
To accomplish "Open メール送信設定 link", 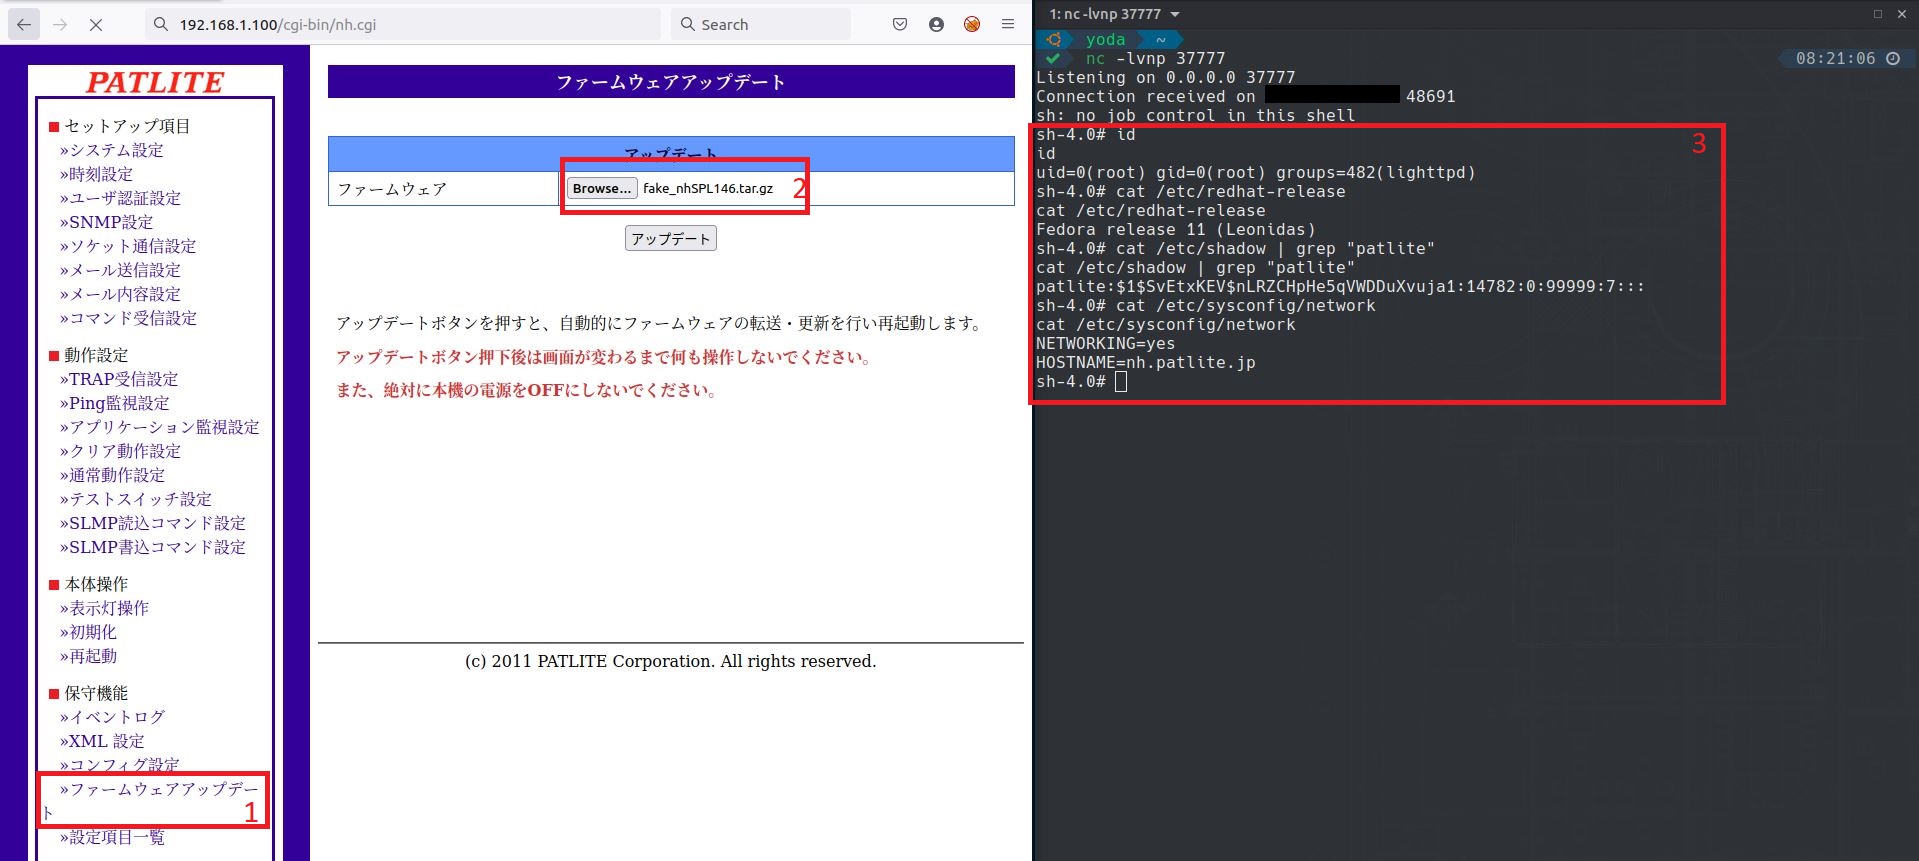I will click(x=120, y=270).
